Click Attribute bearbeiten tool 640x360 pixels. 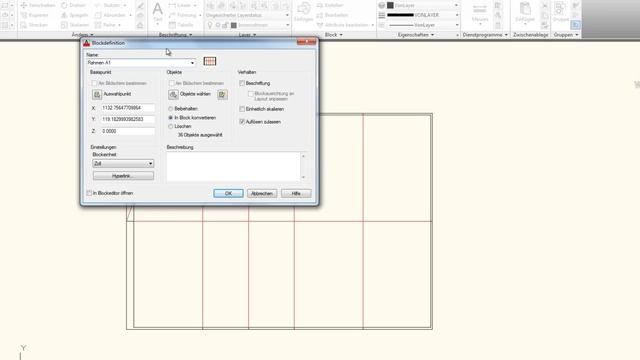point(342,25)
